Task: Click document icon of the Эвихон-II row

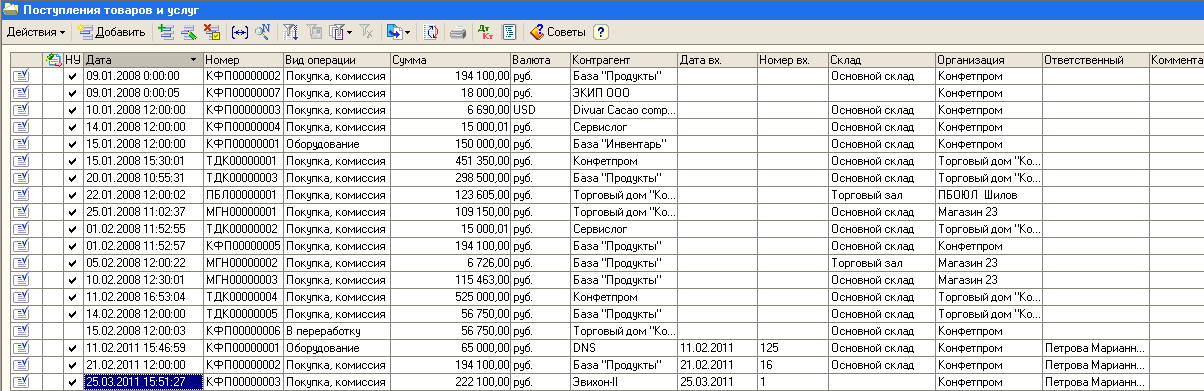Action: click(21, 382)
